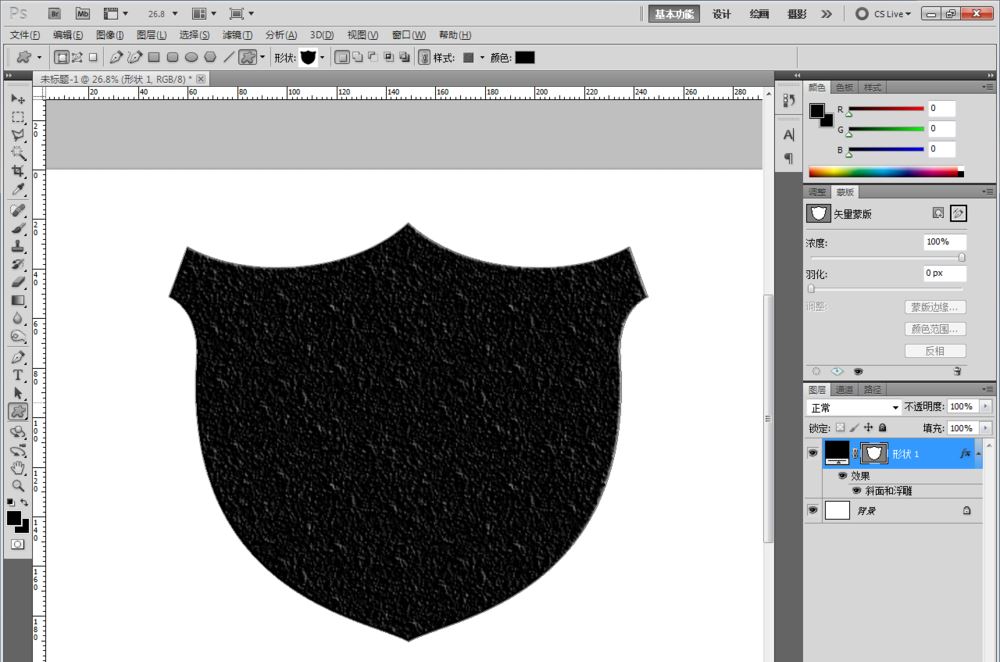1000x662 pixels.
Task: Select the Rectangular Marquee tool
Action: point(18,117)
